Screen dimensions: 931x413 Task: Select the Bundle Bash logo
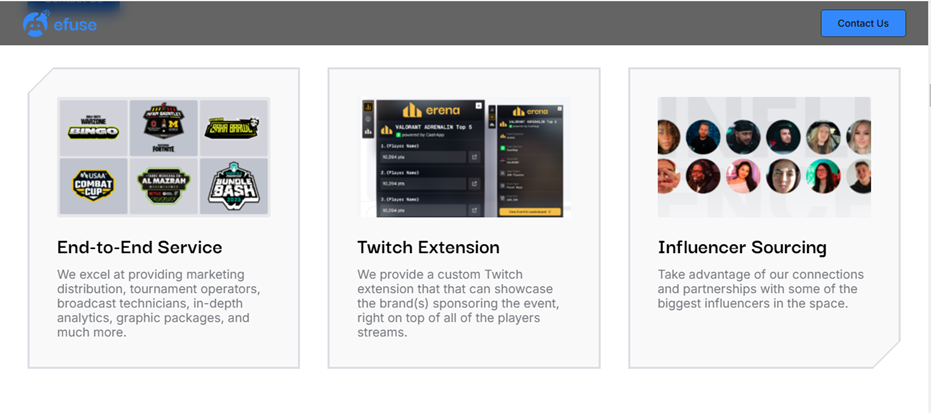(233, 186)
